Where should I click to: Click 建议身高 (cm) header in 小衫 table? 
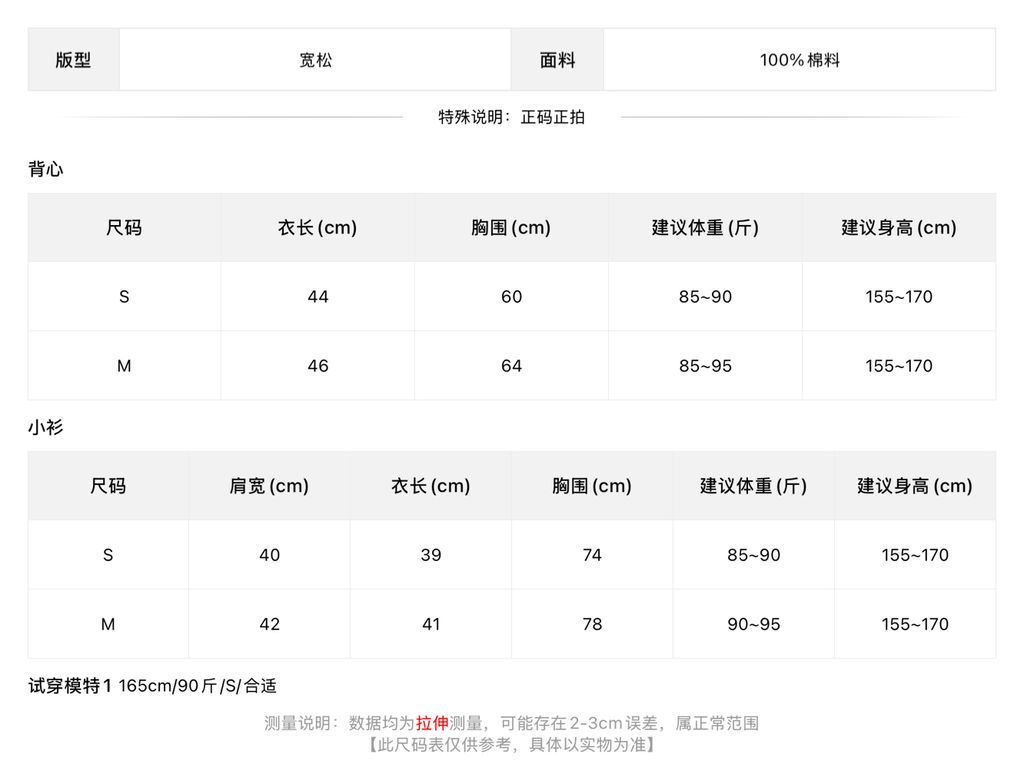(x=915, y=486)
